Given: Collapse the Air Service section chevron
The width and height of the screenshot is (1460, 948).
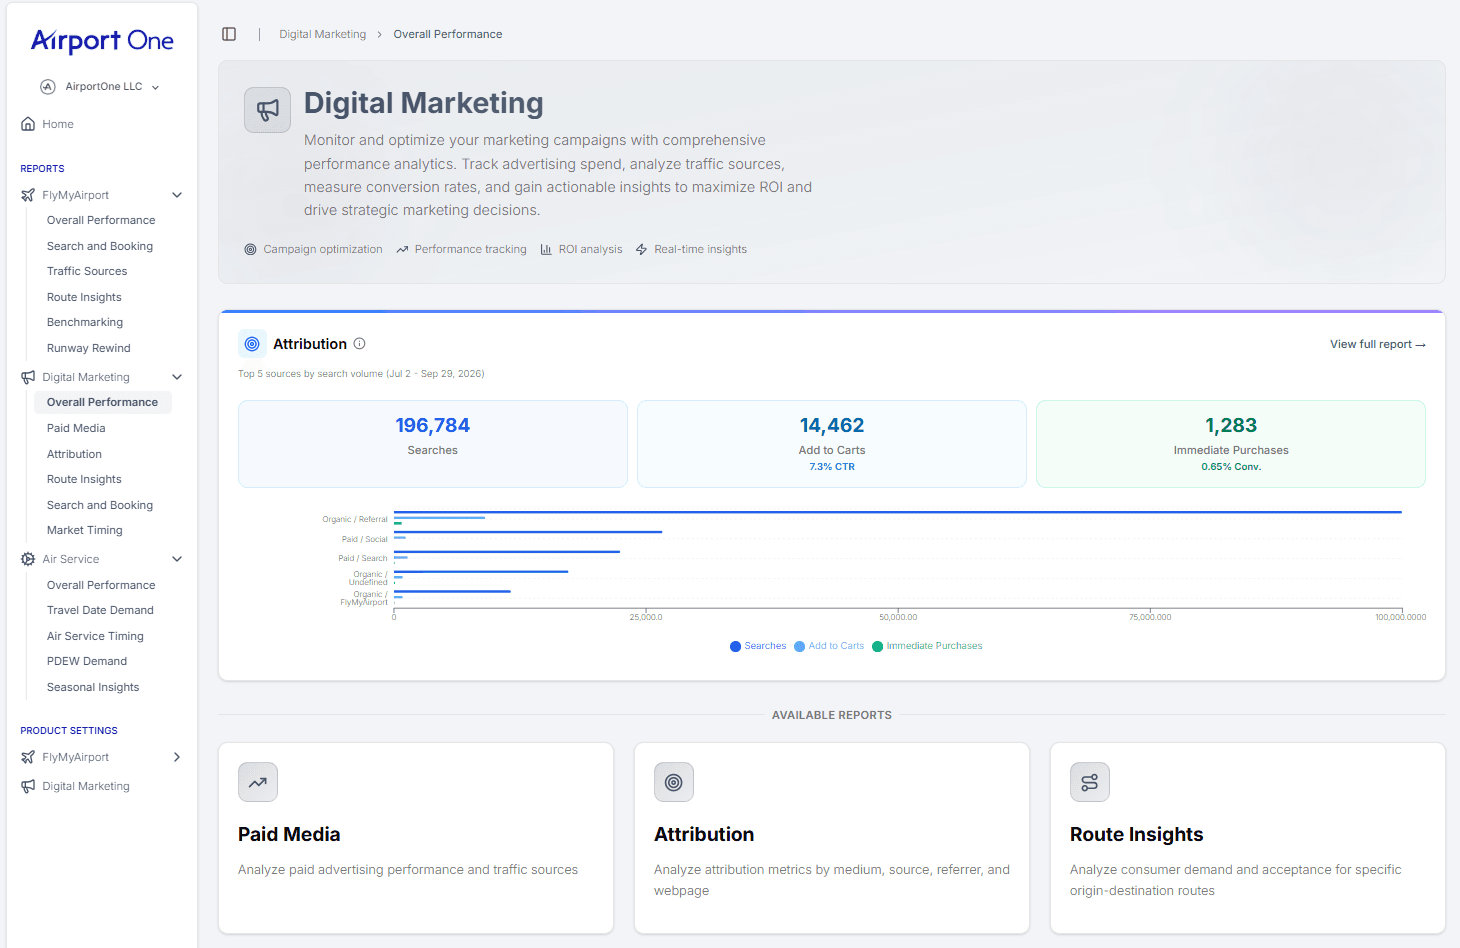Looking at the screenshot, I should point(177,559).
